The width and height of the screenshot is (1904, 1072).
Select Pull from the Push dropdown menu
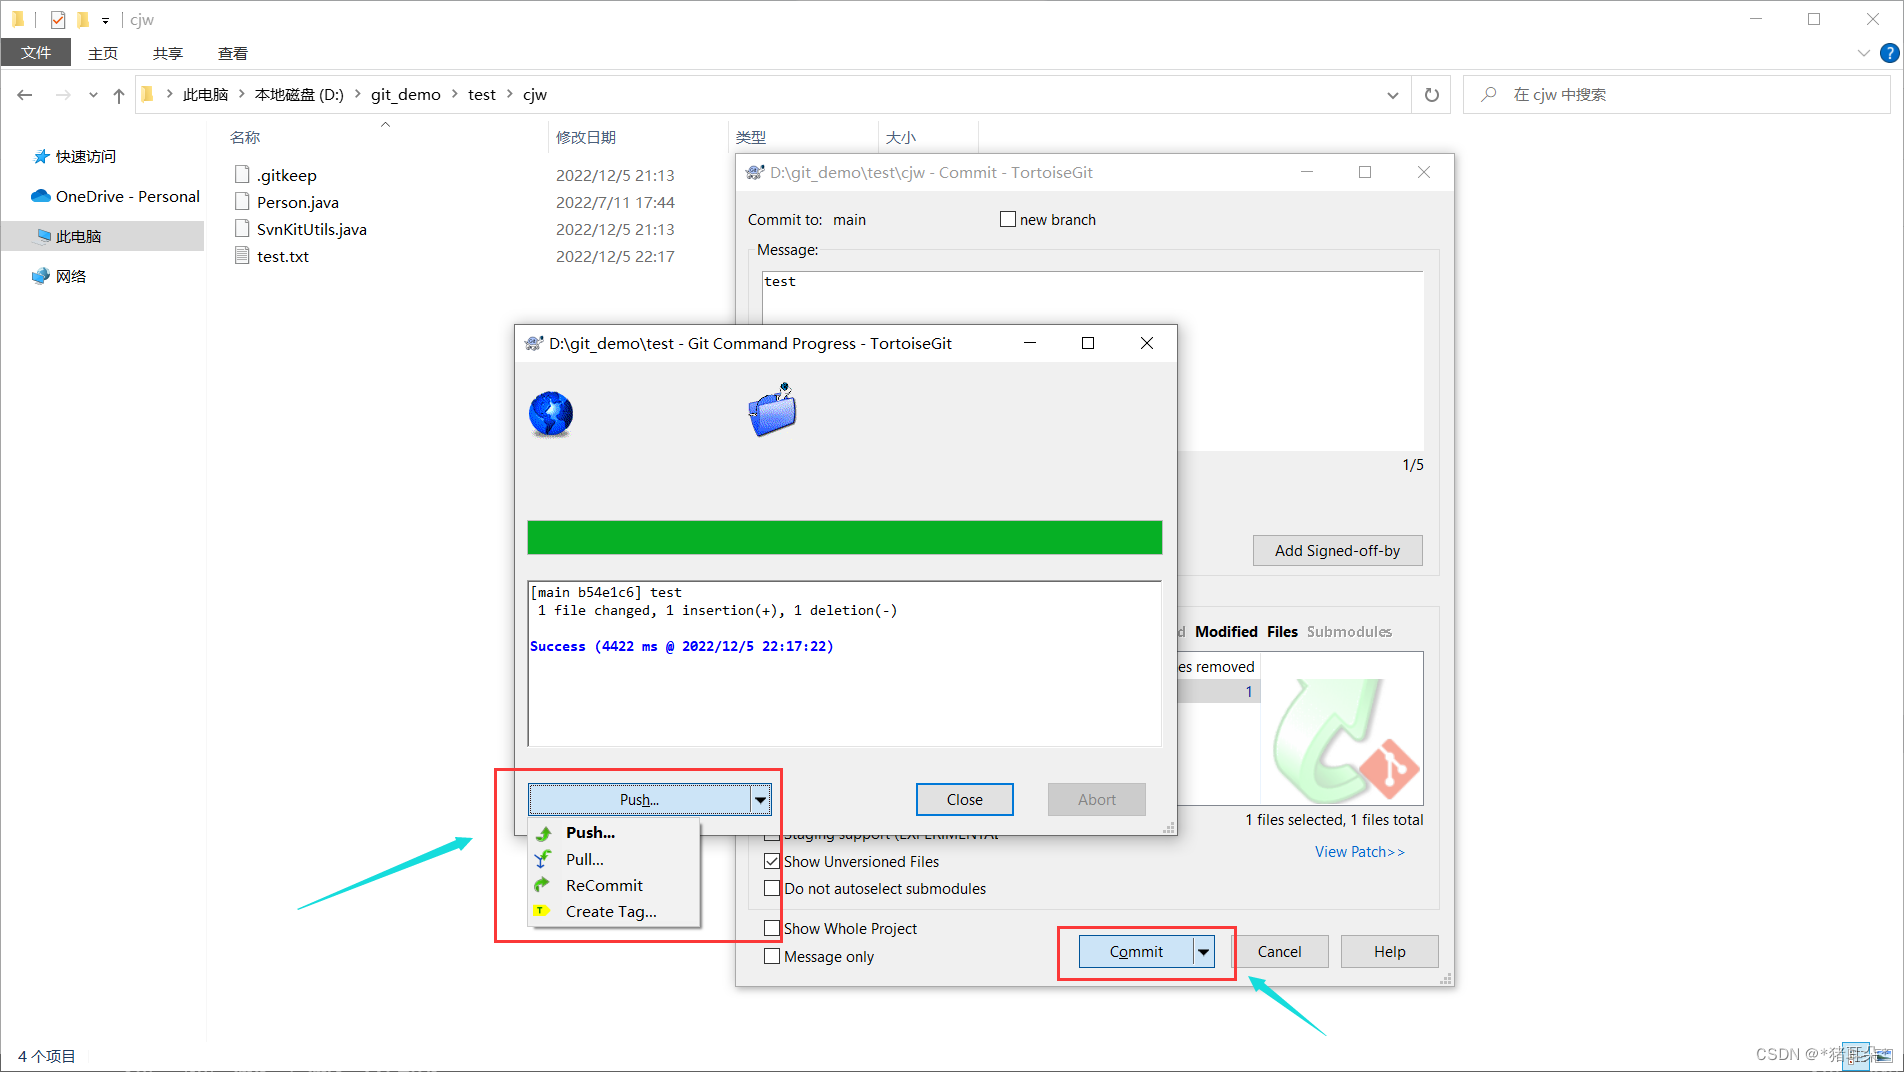tap(584, 858)
